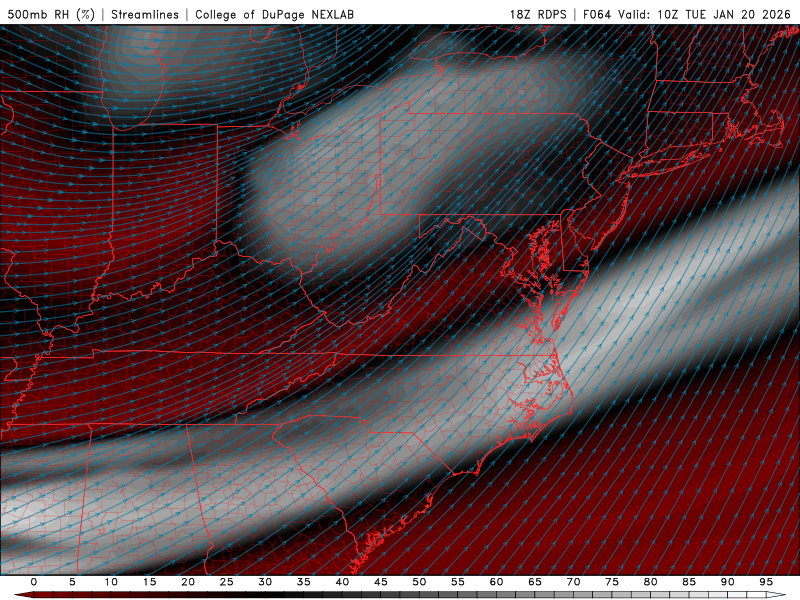The image size is (800, 600).
Task: Click the colorbar label "5"
Action: click(x=72, y=582)
